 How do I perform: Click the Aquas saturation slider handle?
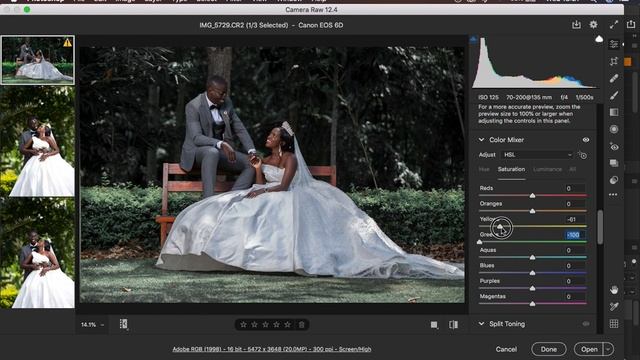[x=532, y=258]
